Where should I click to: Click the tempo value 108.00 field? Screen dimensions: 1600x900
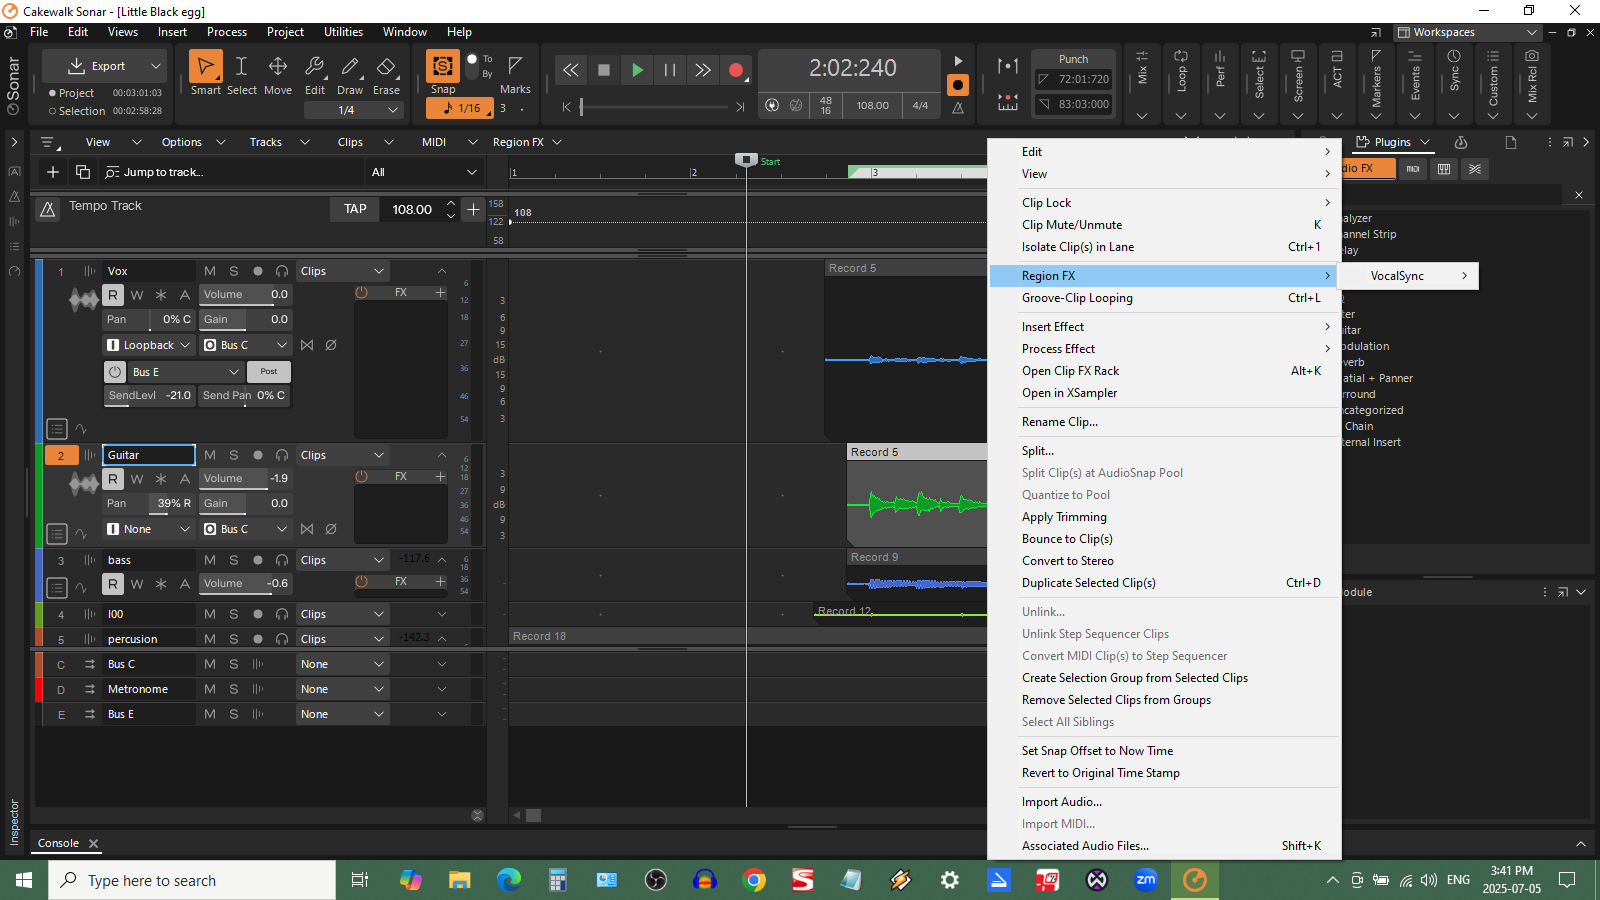(412, 209)
